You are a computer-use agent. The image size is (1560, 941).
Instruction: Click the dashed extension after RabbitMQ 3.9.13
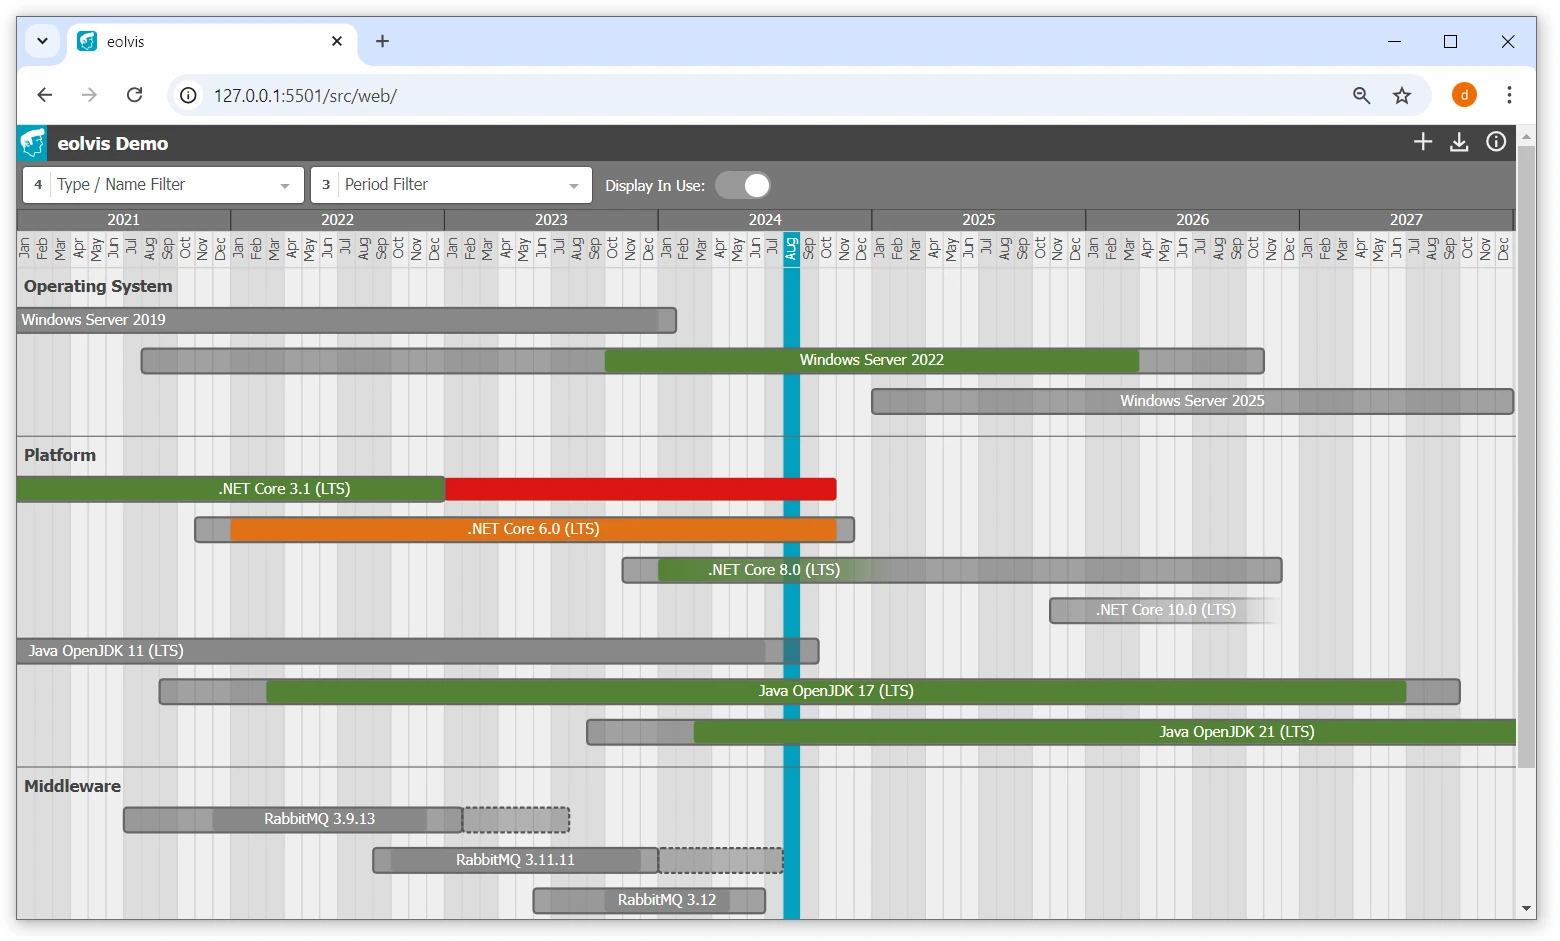point(516,820)
